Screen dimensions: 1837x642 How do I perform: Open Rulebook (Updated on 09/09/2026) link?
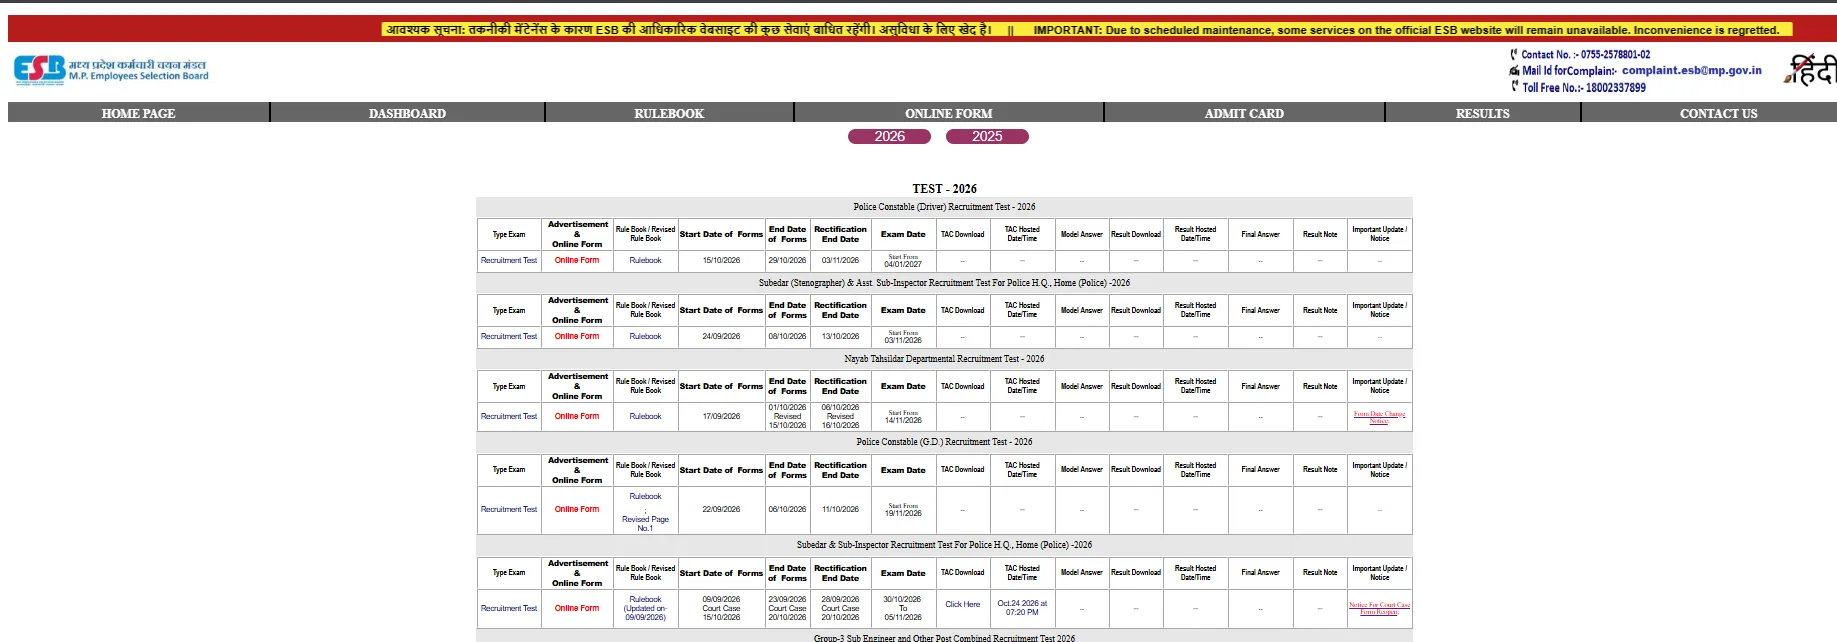coord(645,608)
